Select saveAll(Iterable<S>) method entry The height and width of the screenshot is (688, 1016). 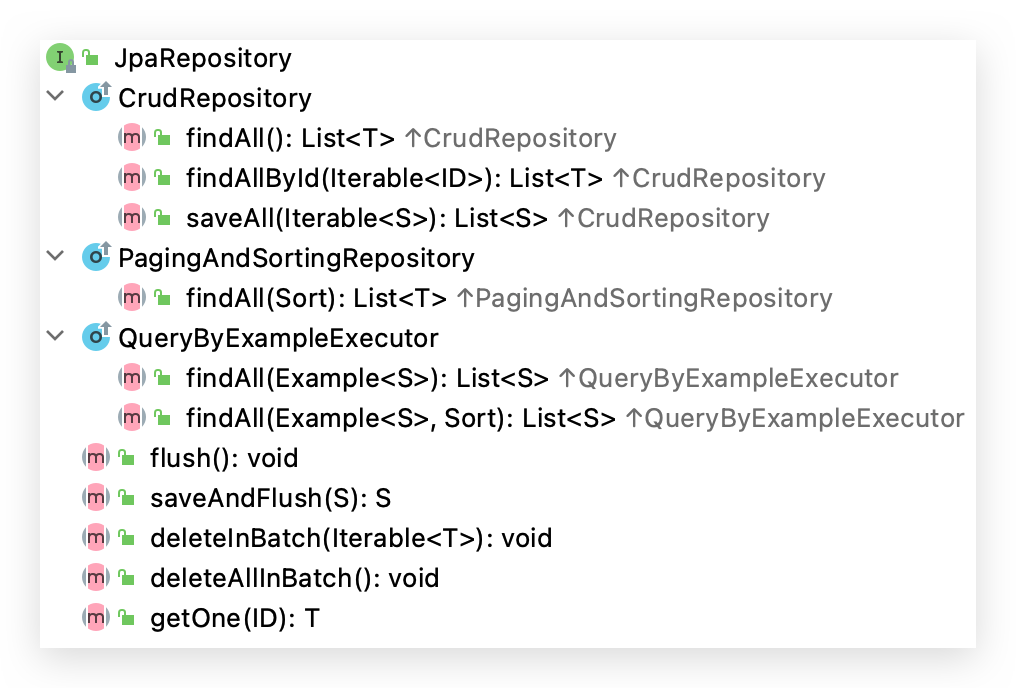tap(366, 219)
